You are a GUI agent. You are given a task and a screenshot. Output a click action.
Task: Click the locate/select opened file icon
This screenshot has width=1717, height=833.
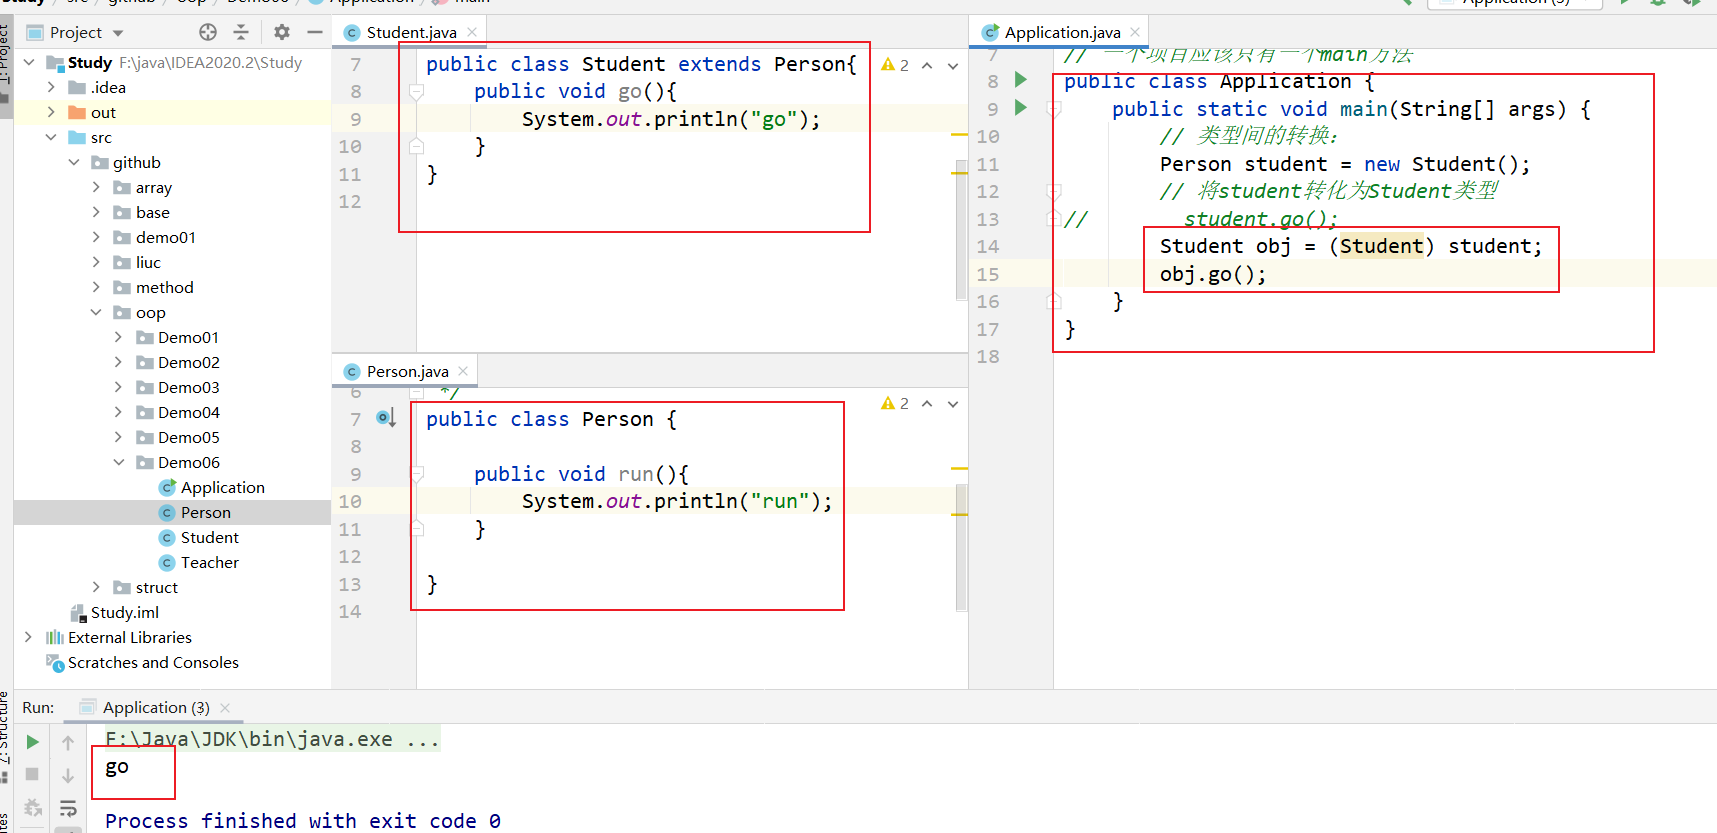coord(208,32)
